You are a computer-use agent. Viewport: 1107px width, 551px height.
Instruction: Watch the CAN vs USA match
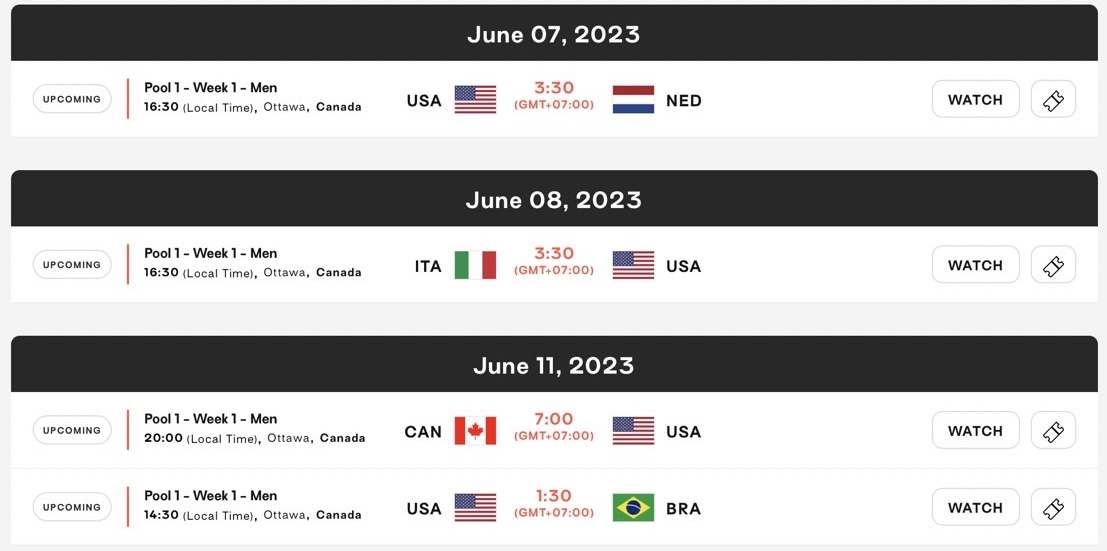[x=976, y=430]
